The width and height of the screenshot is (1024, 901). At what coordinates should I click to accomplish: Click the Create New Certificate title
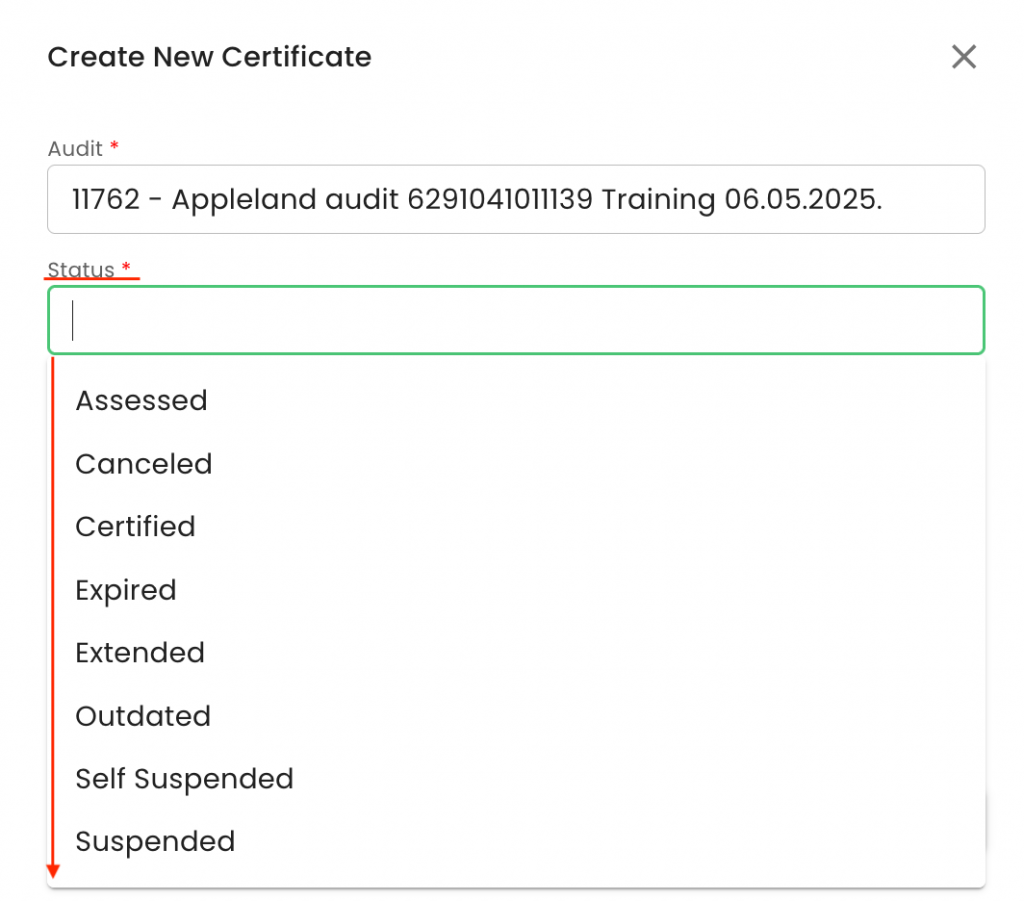tap(209, 57)
